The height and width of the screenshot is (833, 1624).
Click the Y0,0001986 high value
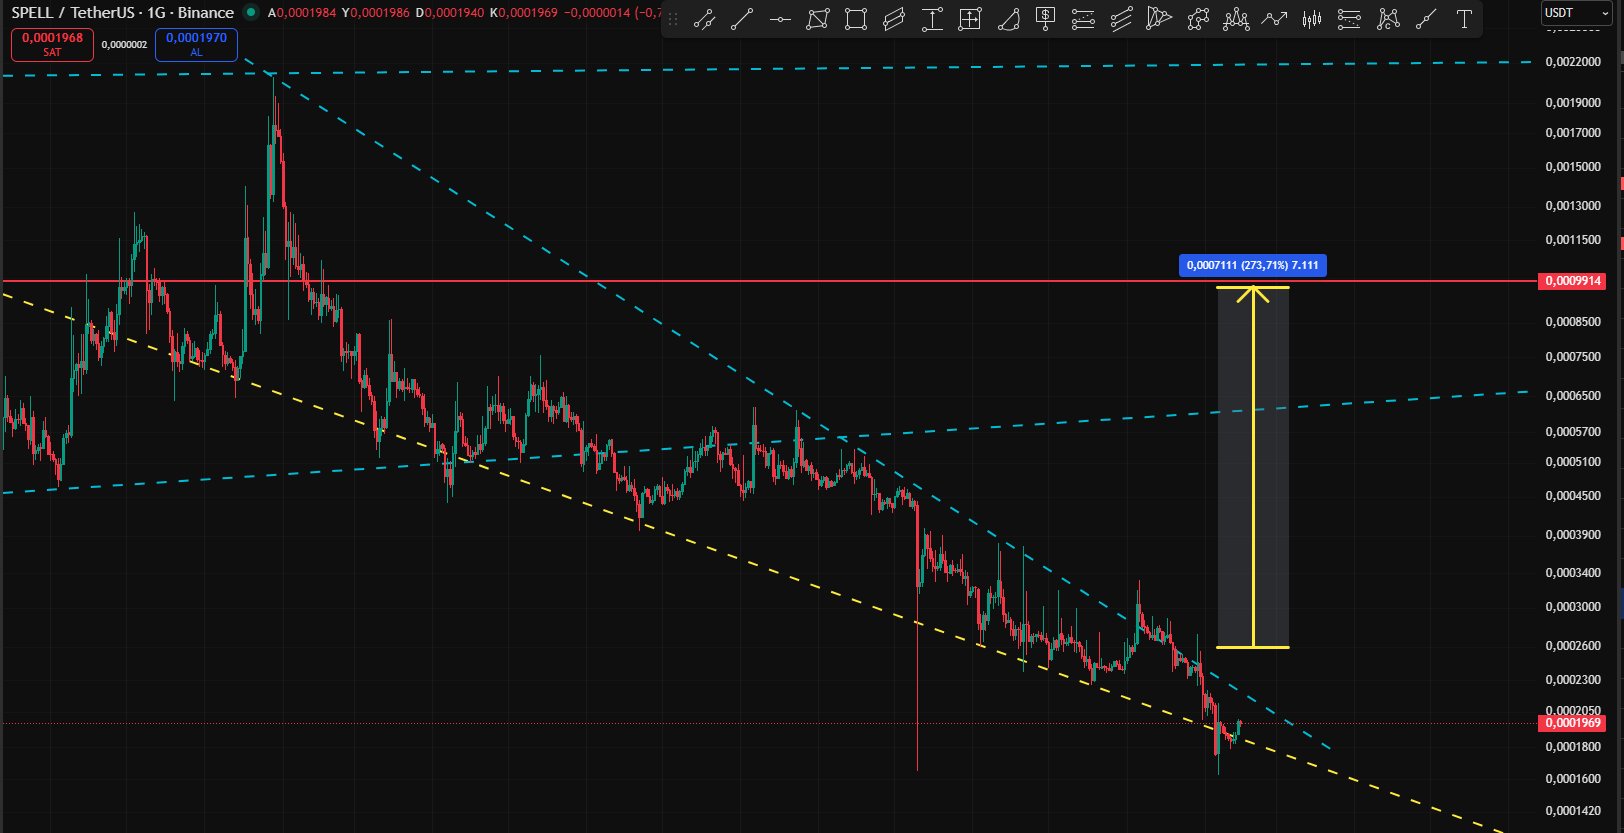point(376,13)
